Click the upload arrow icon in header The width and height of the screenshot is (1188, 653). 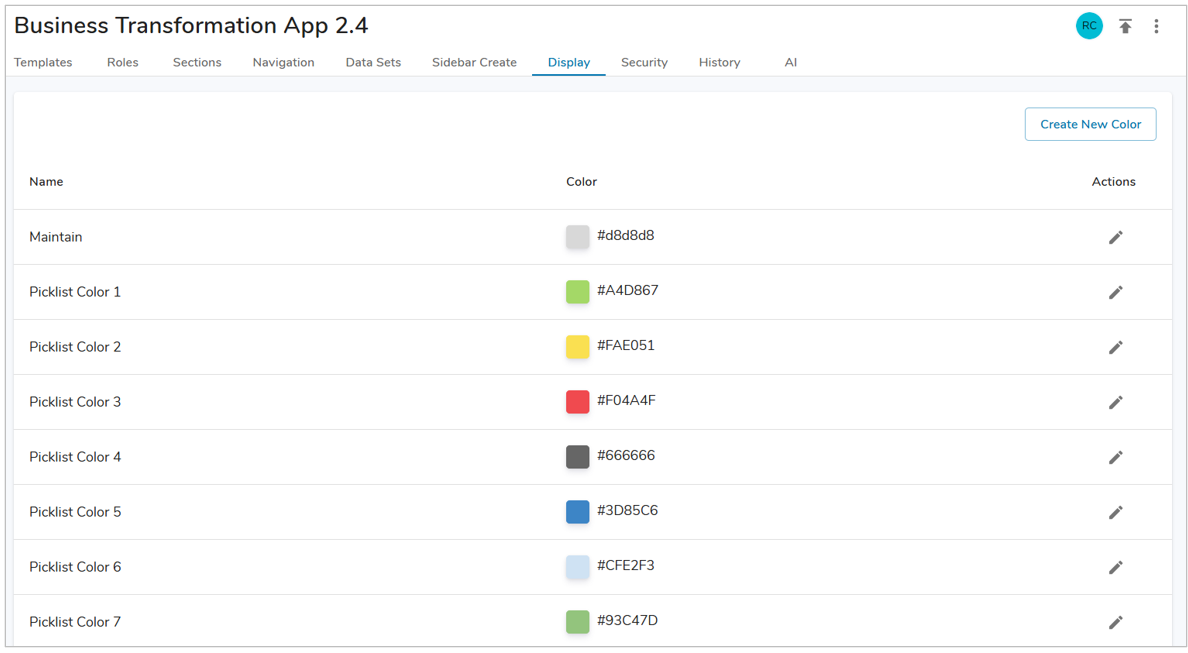click(1125, 27)
